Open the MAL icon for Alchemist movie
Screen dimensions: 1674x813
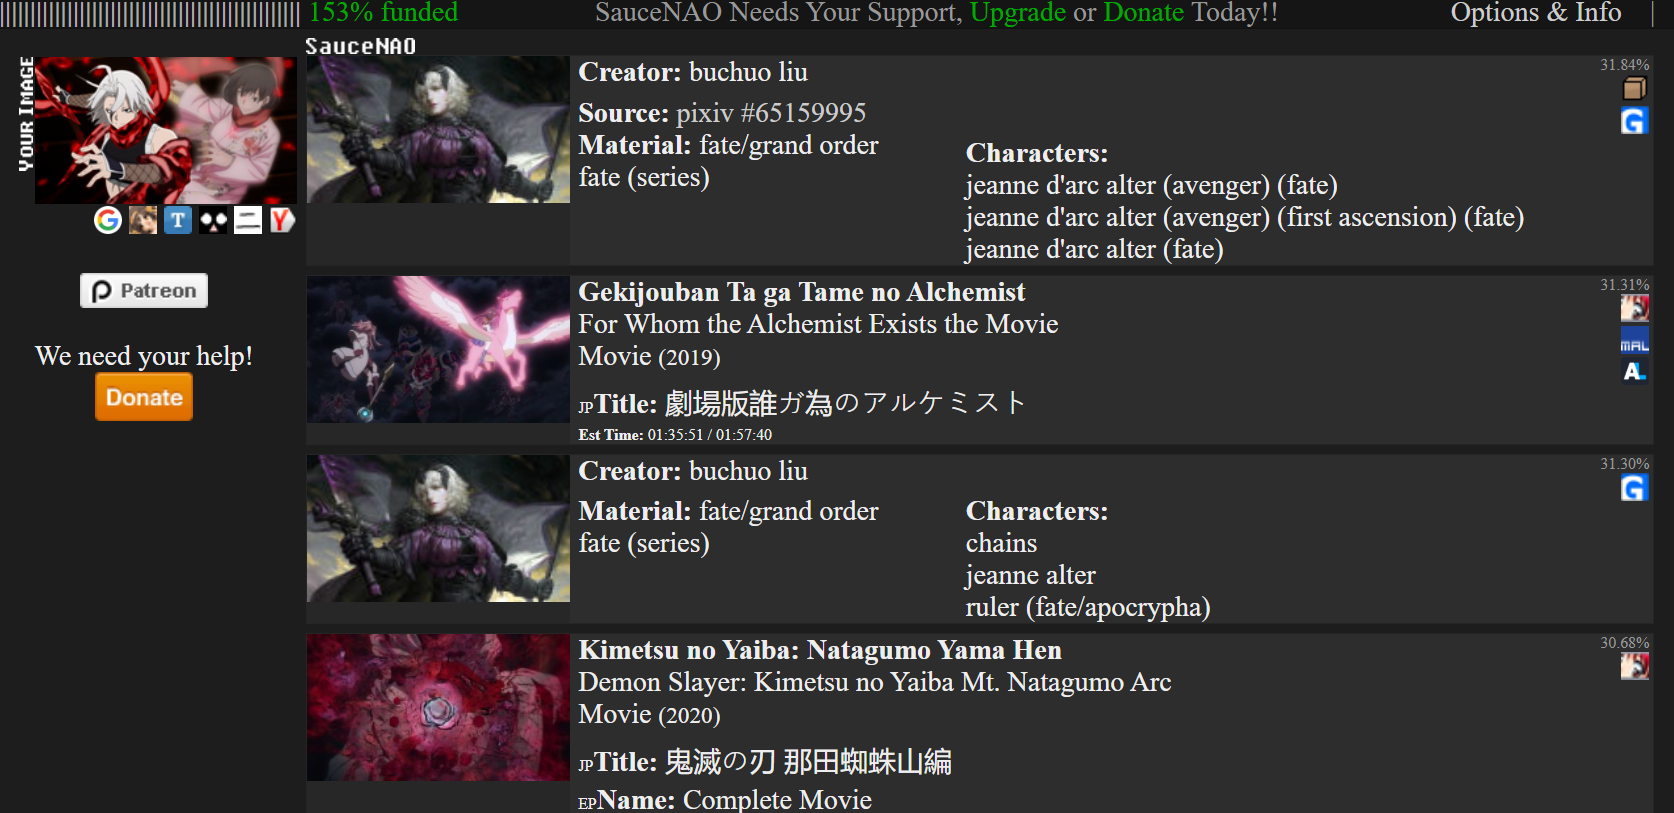pos(1634,340)
